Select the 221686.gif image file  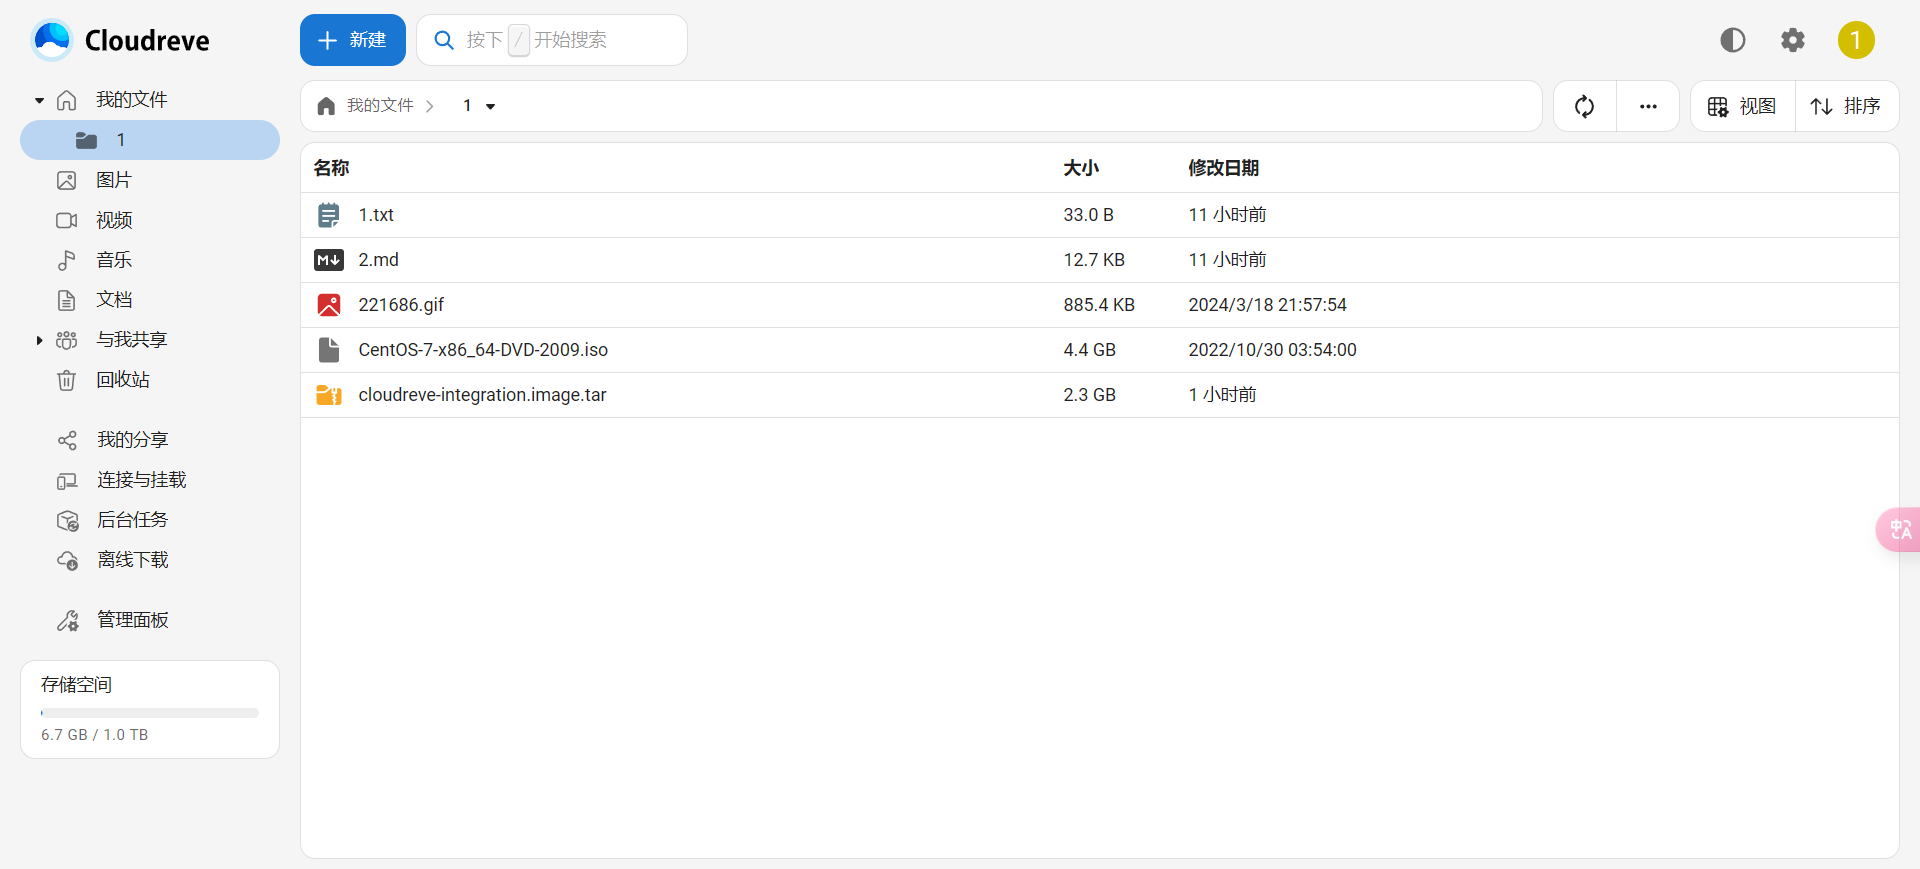[x=401, y=305]
